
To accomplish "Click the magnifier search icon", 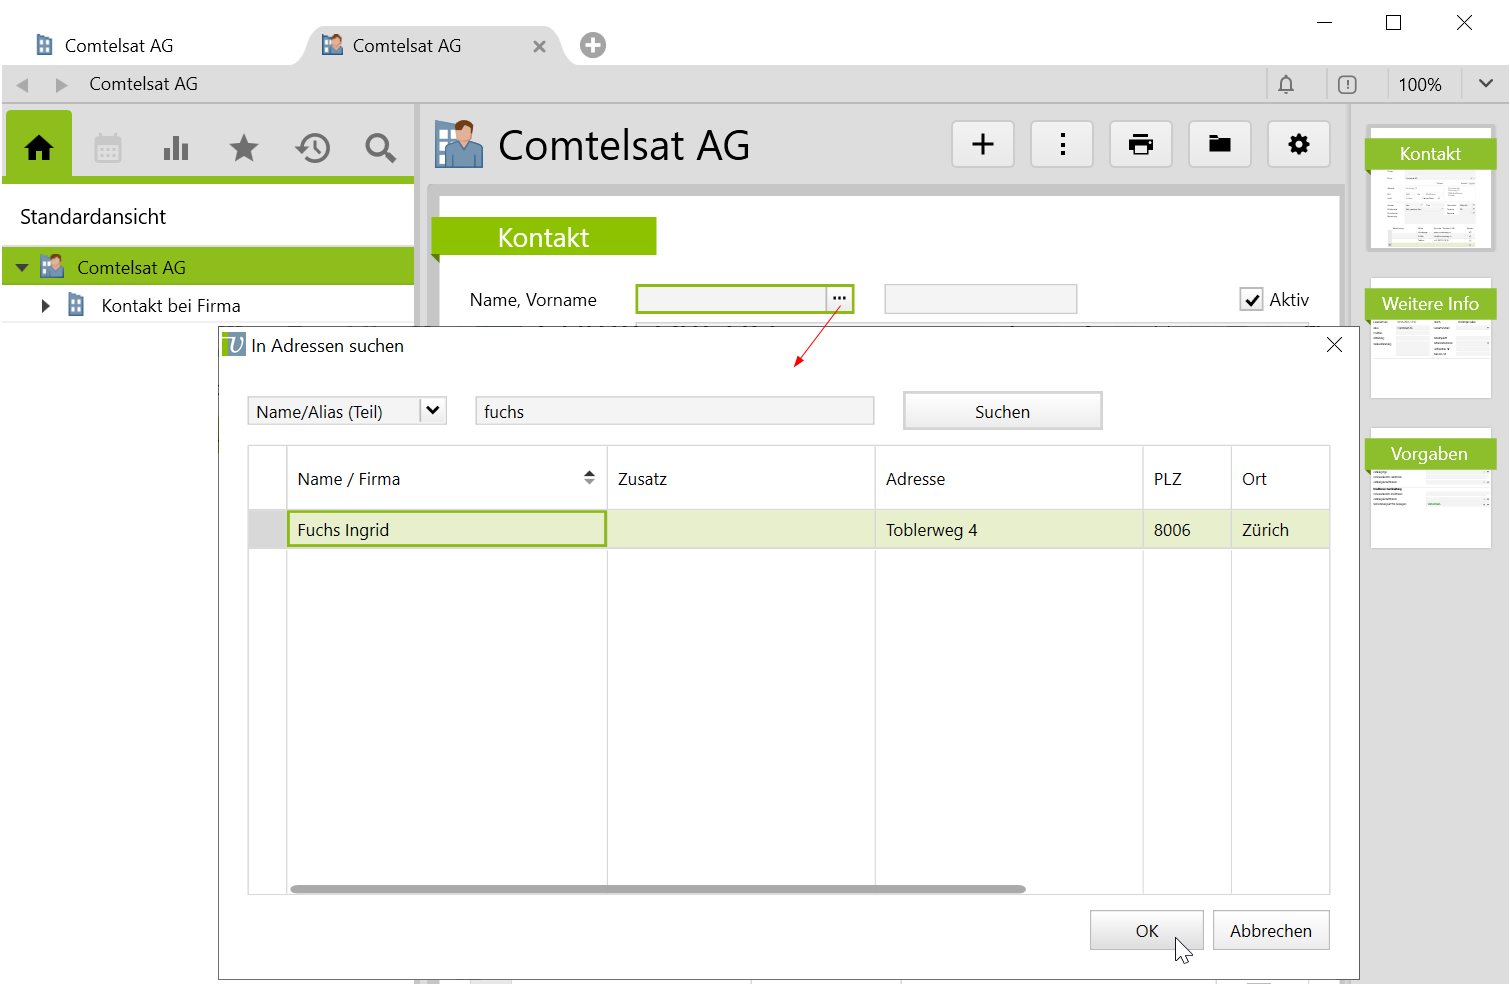I will (x=380, y=149).
